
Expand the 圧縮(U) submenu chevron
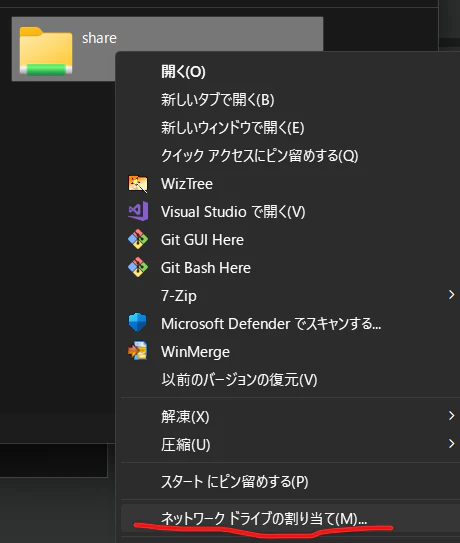click(451, 443)
